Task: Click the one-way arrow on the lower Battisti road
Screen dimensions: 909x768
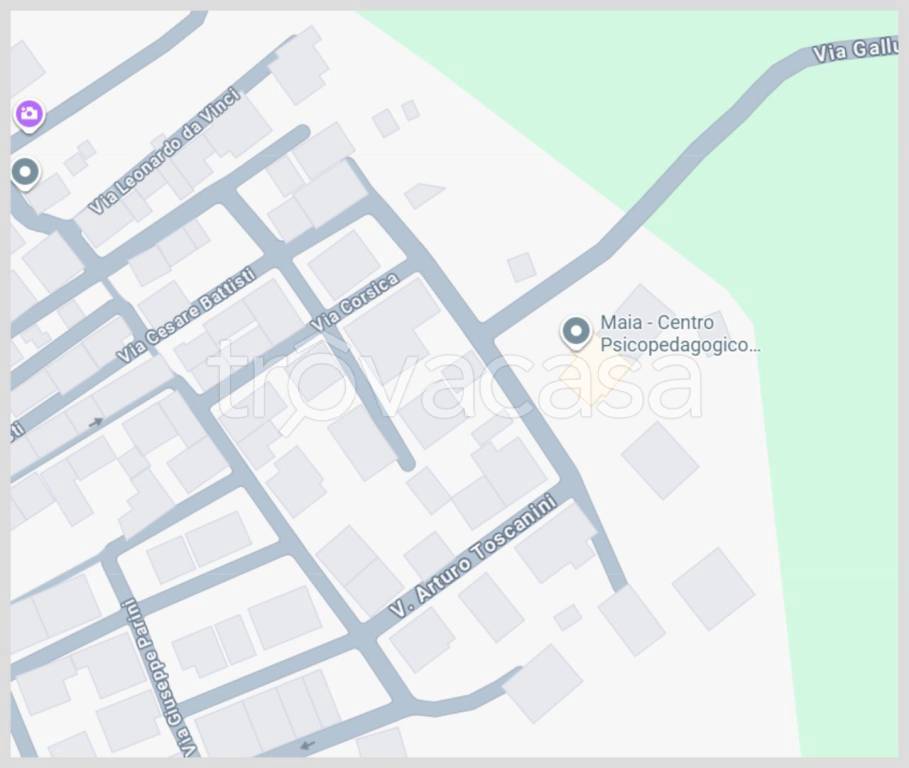Action: (96, 423)
